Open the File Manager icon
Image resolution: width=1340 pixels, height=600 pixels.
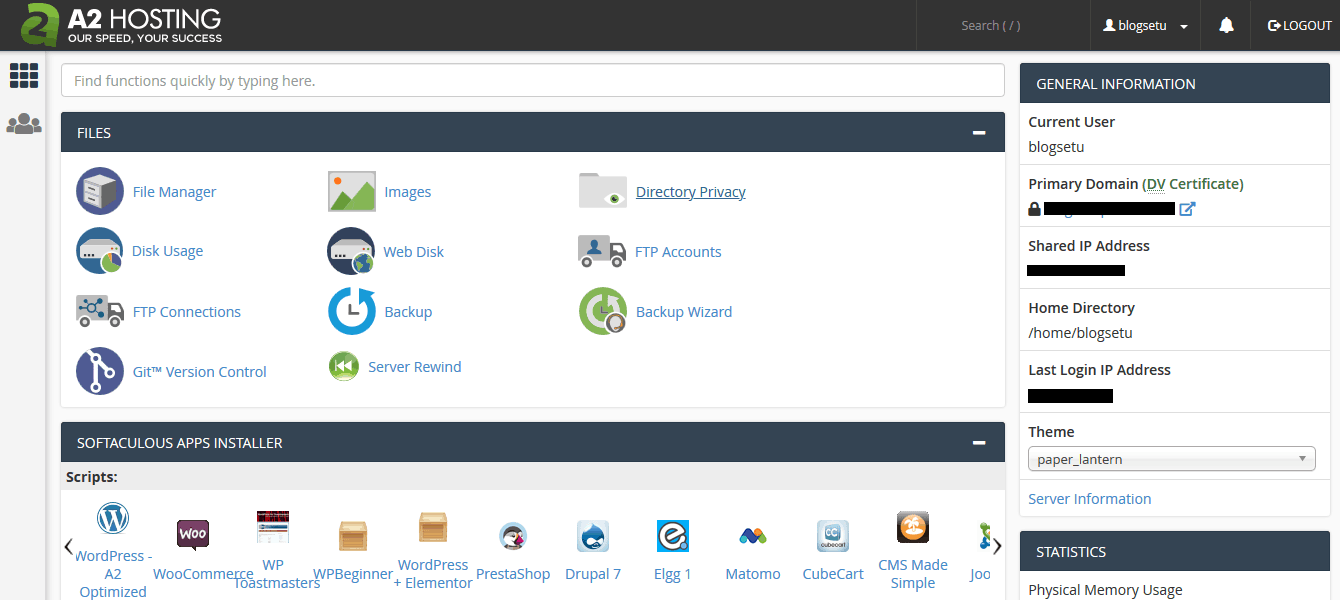[100, 191]
